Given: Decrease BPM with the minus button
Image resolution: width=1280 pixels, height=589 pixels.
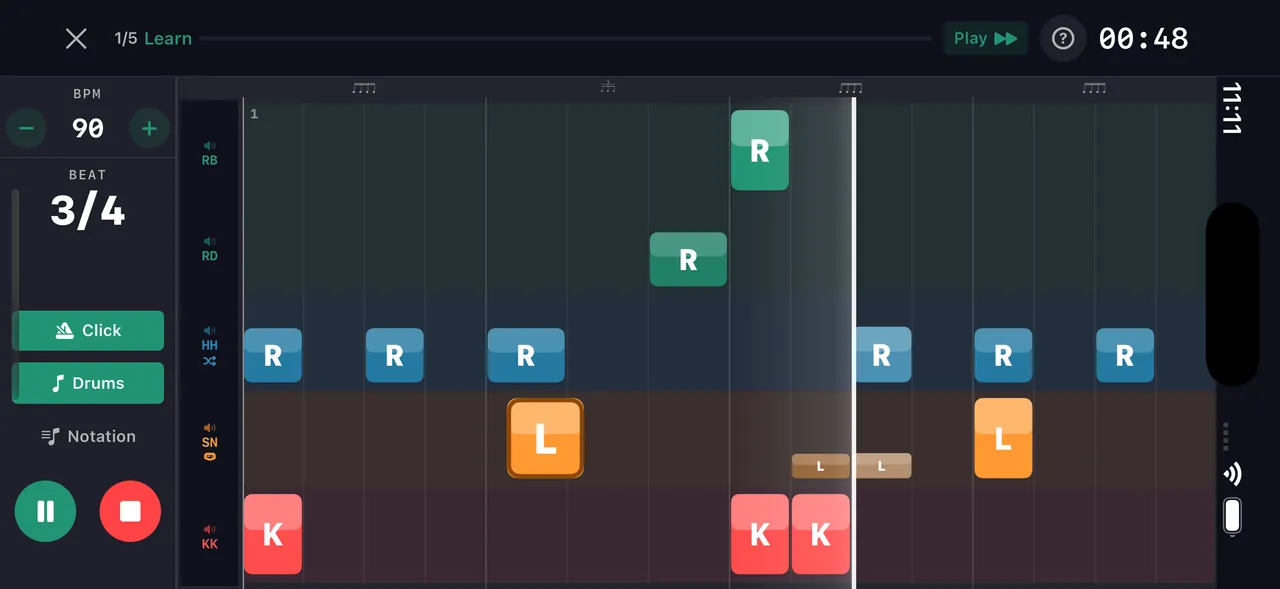Looking at the screenshot, I should click(27, 128).
